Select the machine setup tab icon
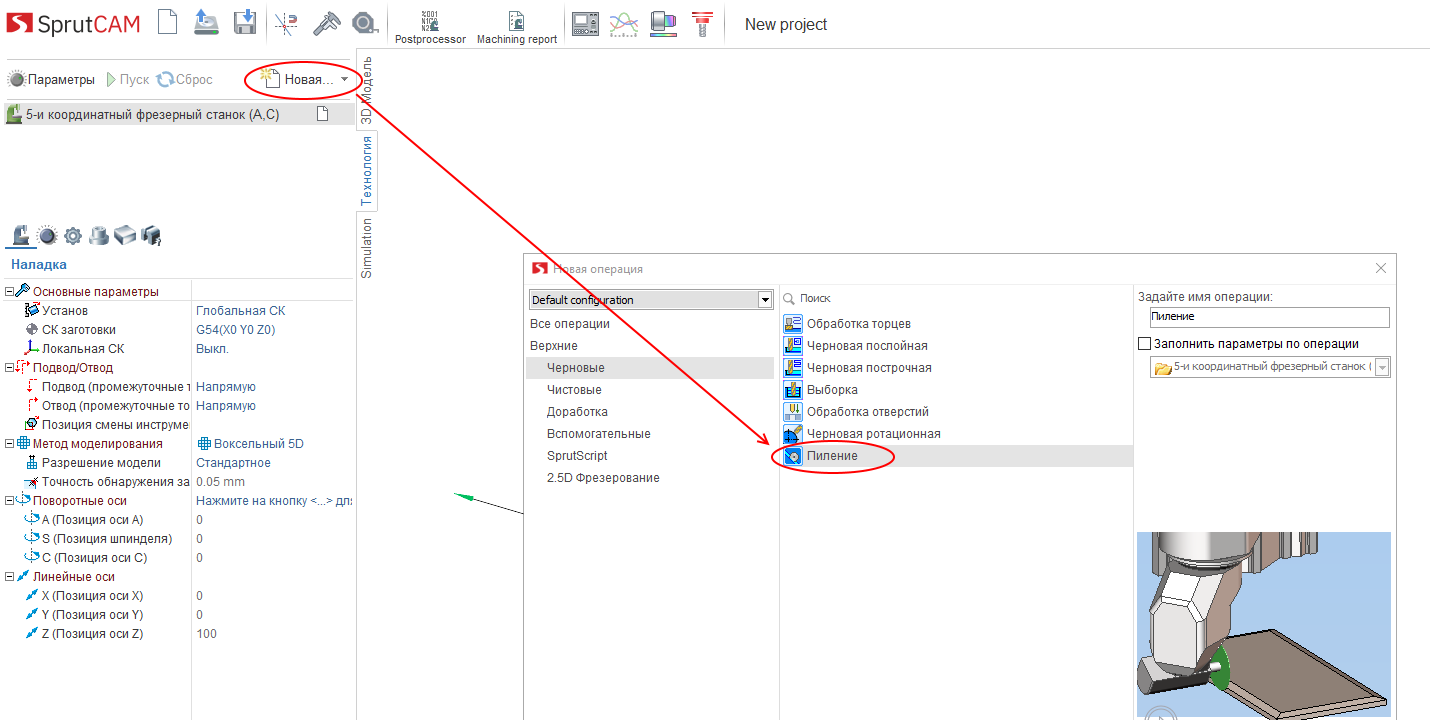The image size is (1430, 720). click(19, 235)
